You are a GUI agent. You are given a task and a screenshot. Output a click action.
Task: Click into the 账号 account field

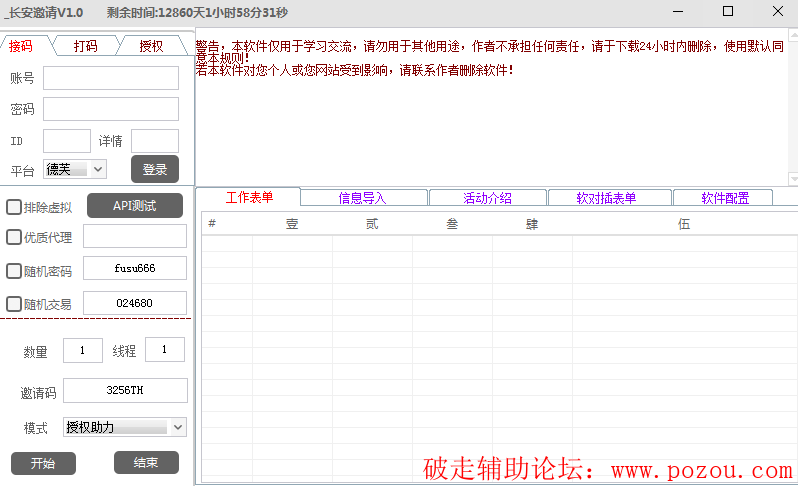tap(110, 78)
